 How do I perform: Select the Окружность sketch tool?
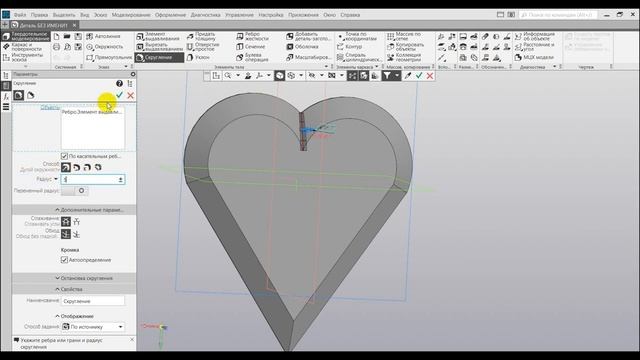coord(105,47)
